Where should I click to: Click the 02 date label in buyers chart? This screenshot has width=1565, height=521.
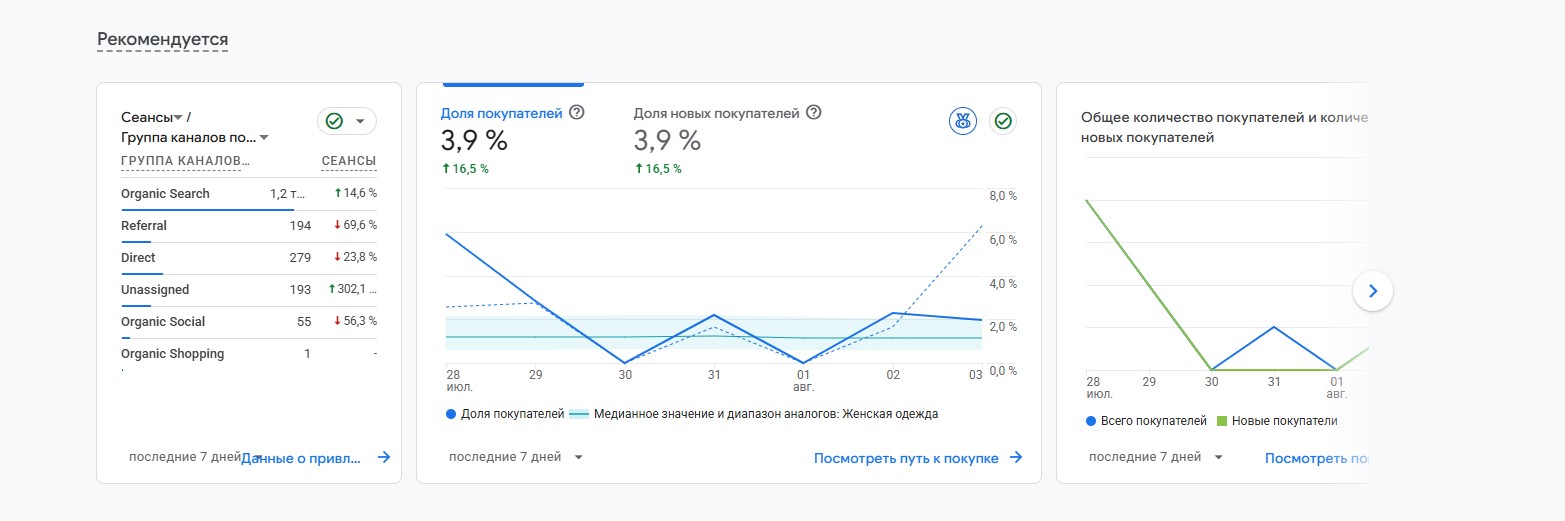[x=893, y=375]
